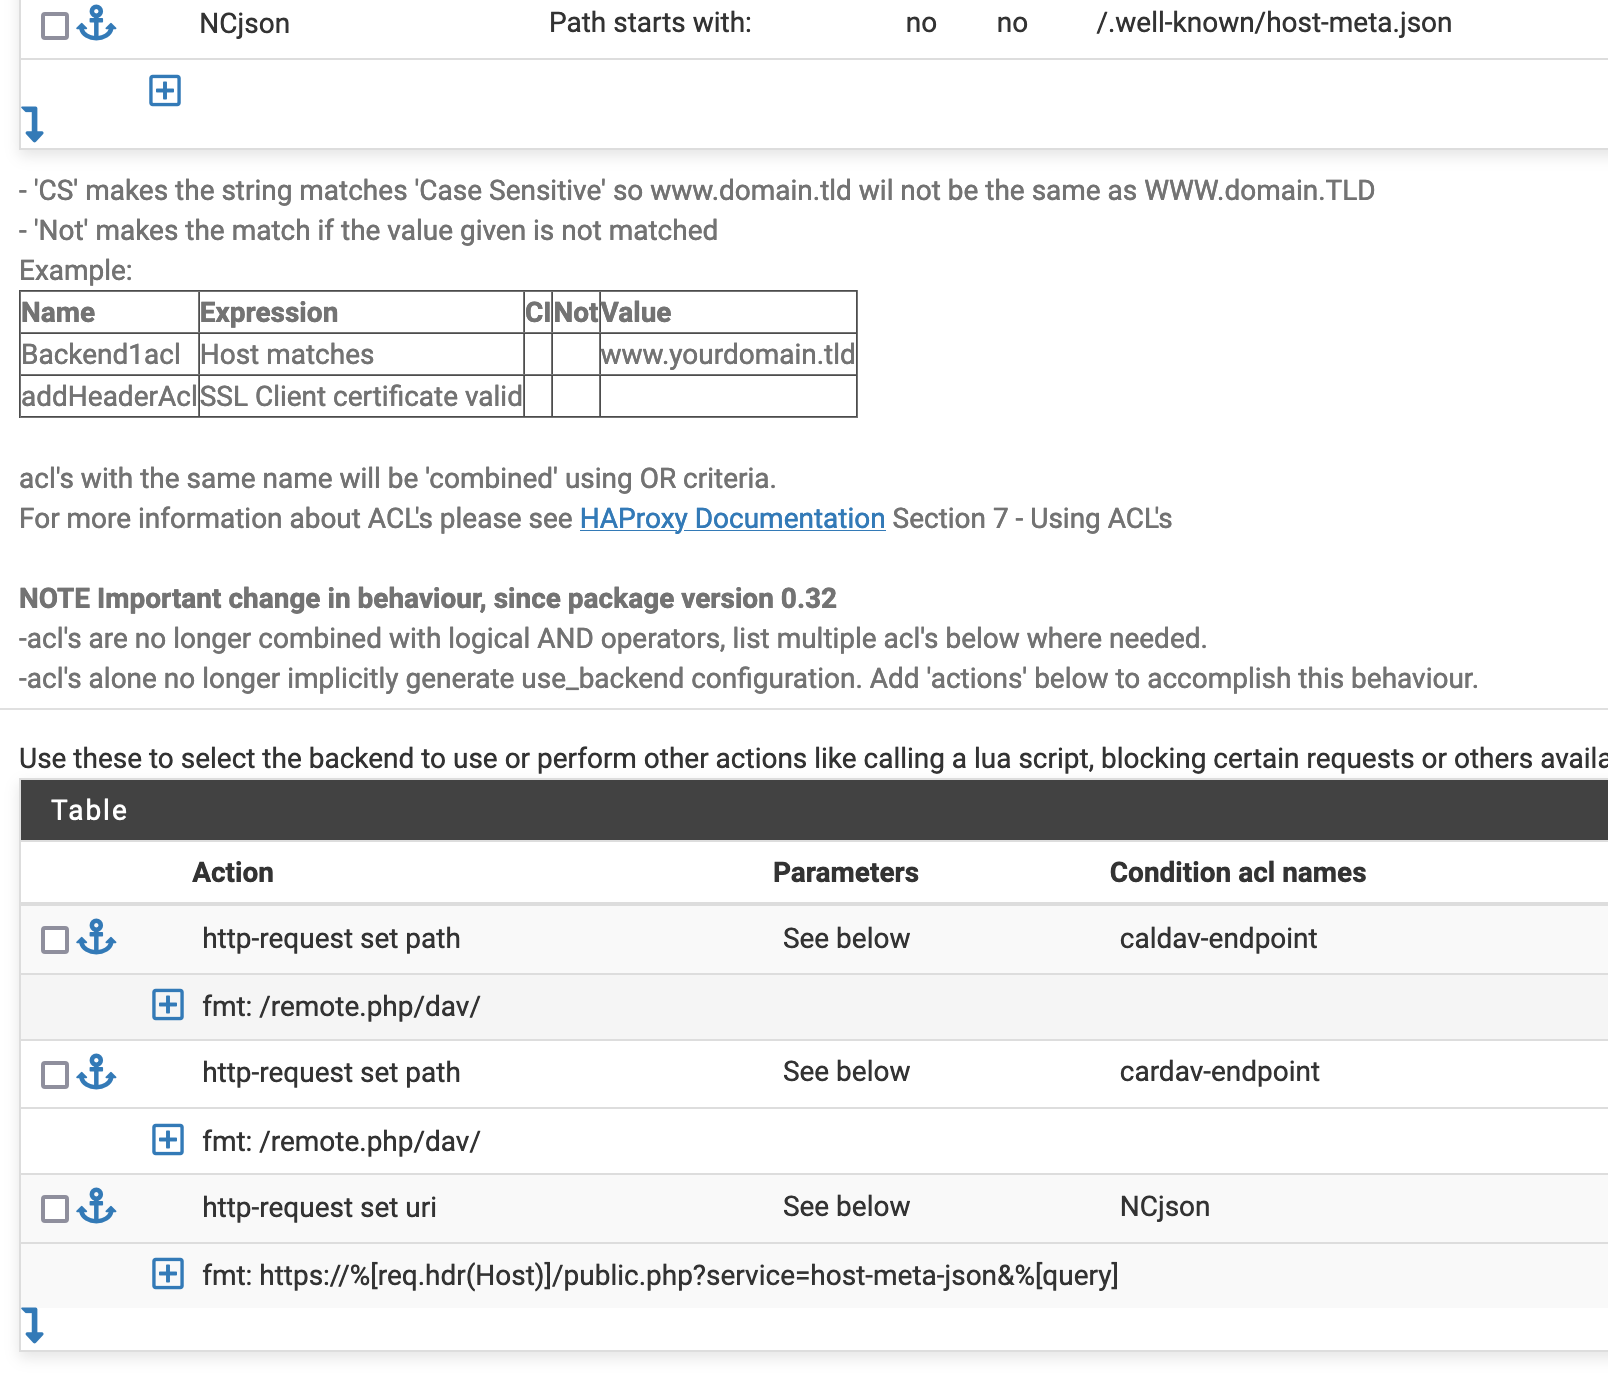
Task: Select the 'http-request set uri' action text
Action: point(319,1207)
